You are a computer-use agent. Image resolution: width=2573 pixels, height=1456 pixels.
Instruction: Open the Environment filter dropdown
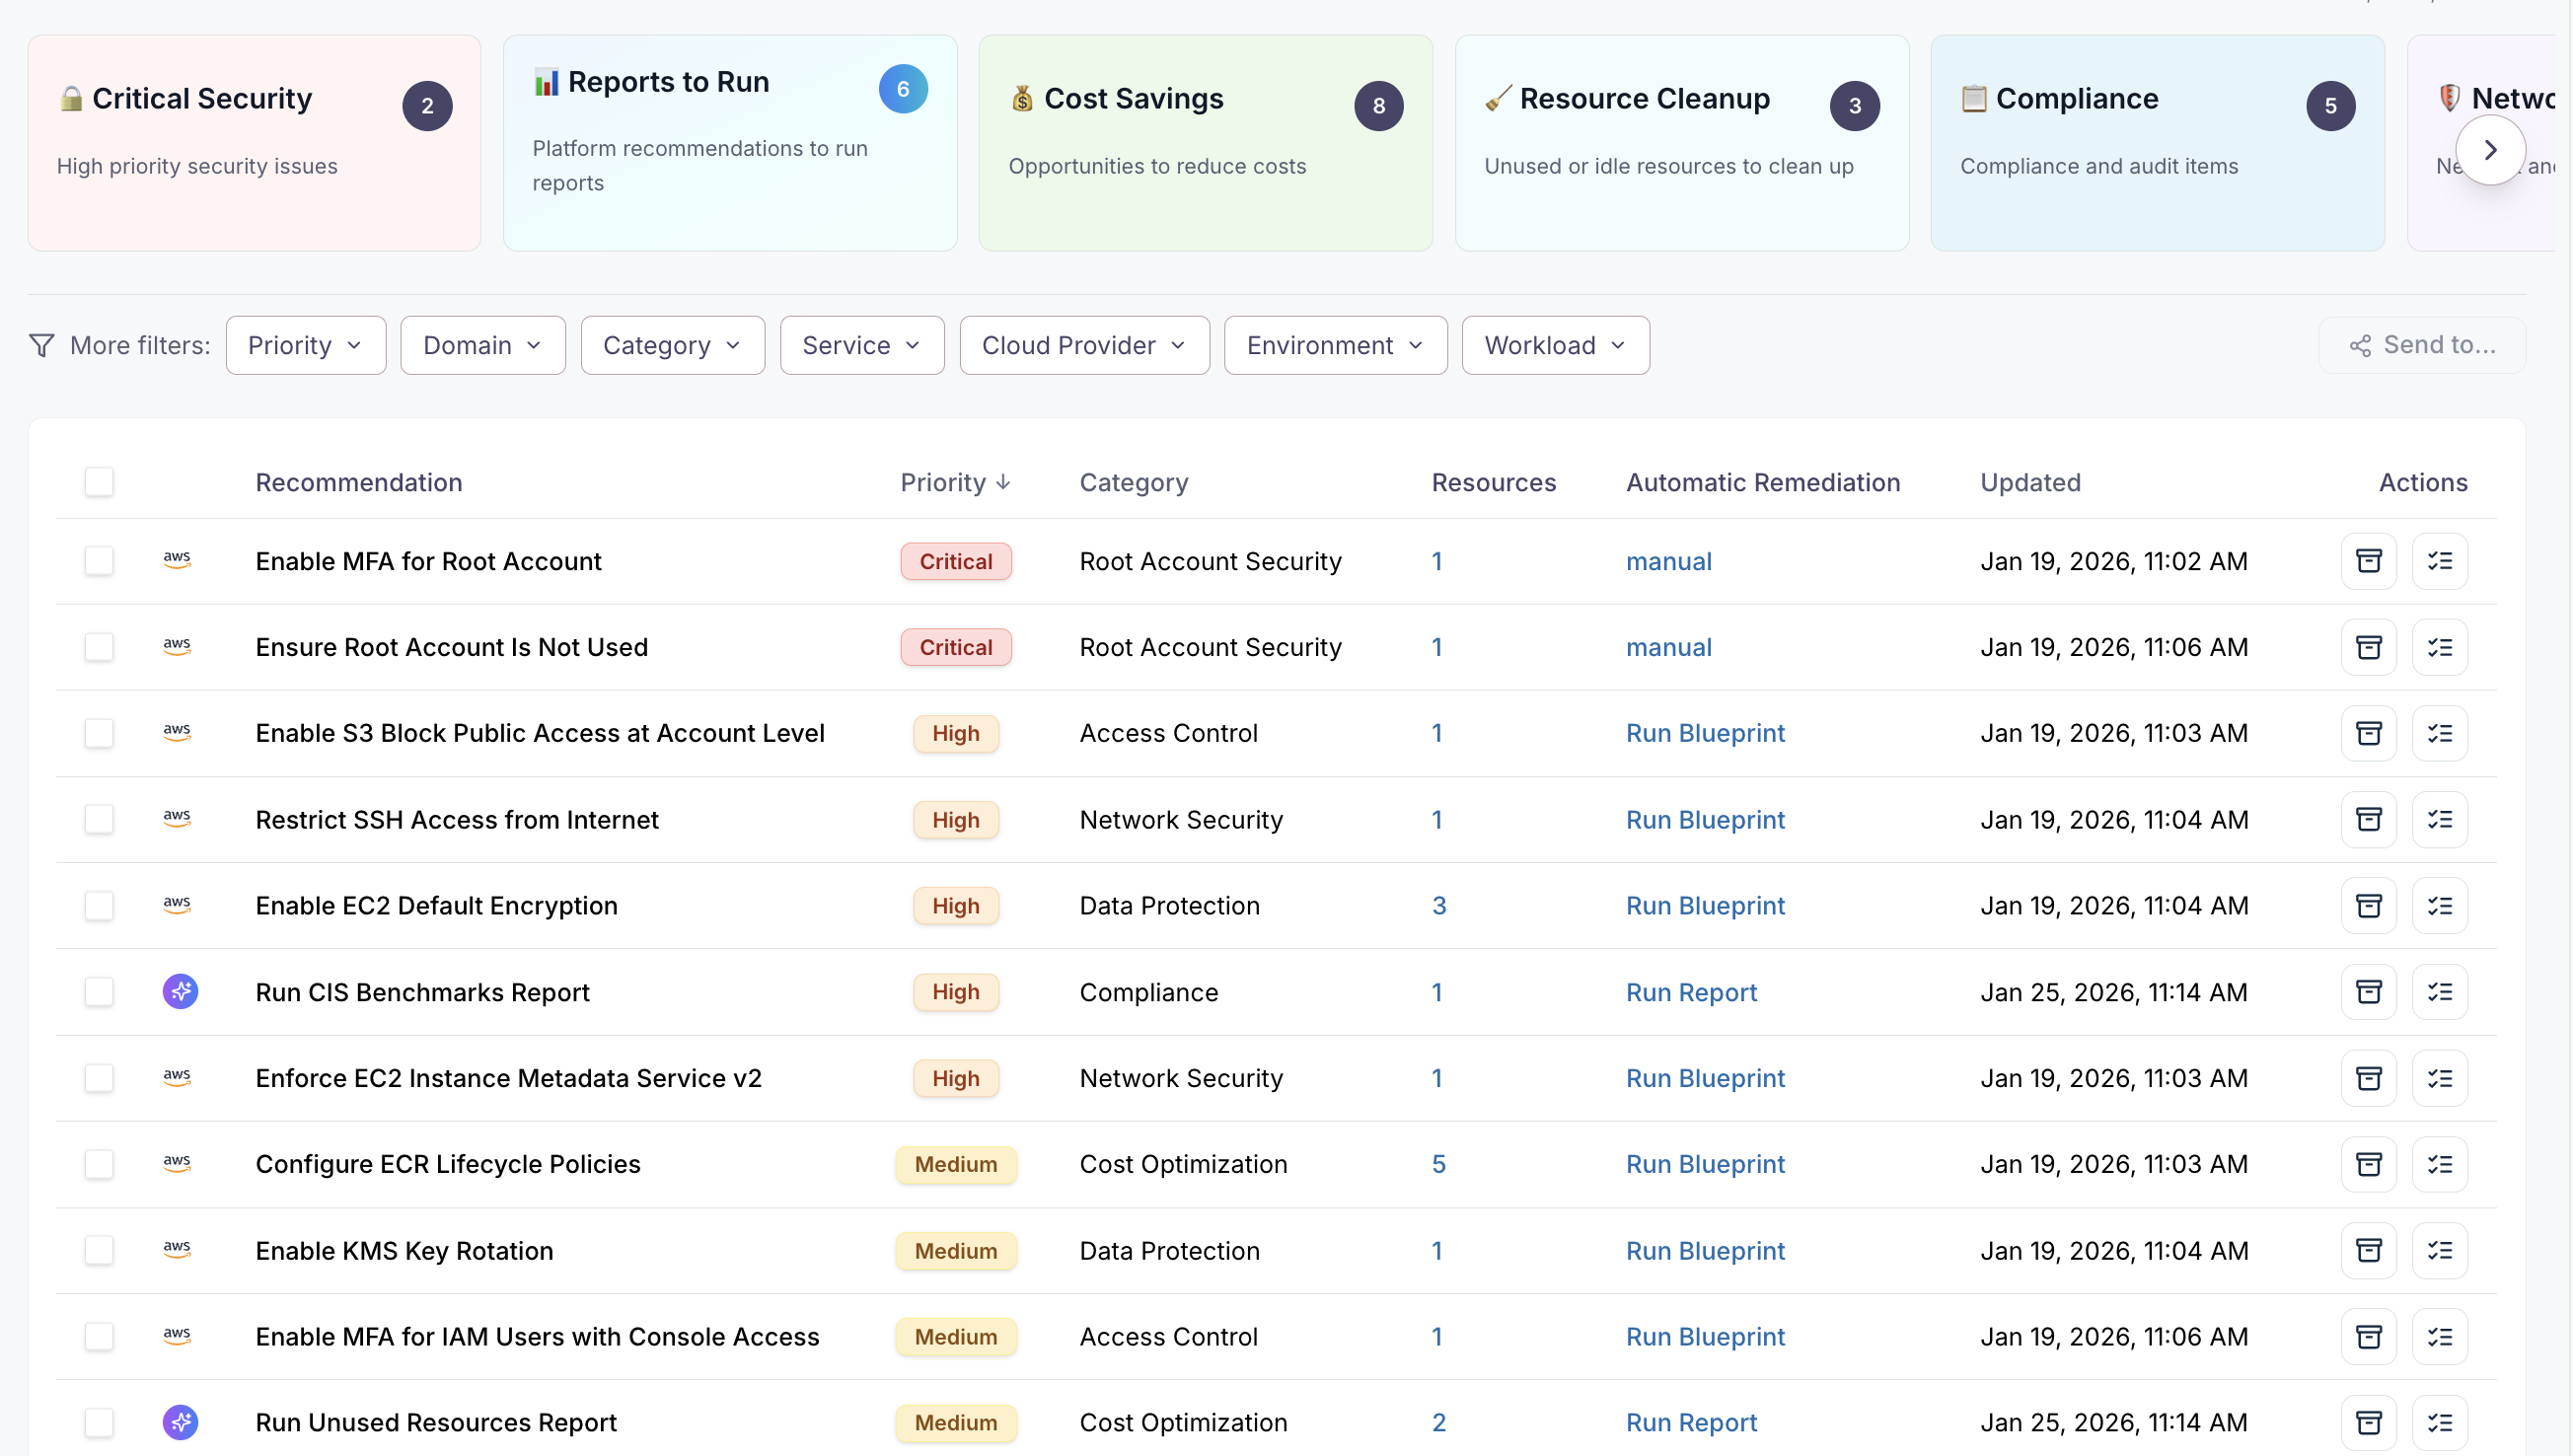click(1335, 344)
